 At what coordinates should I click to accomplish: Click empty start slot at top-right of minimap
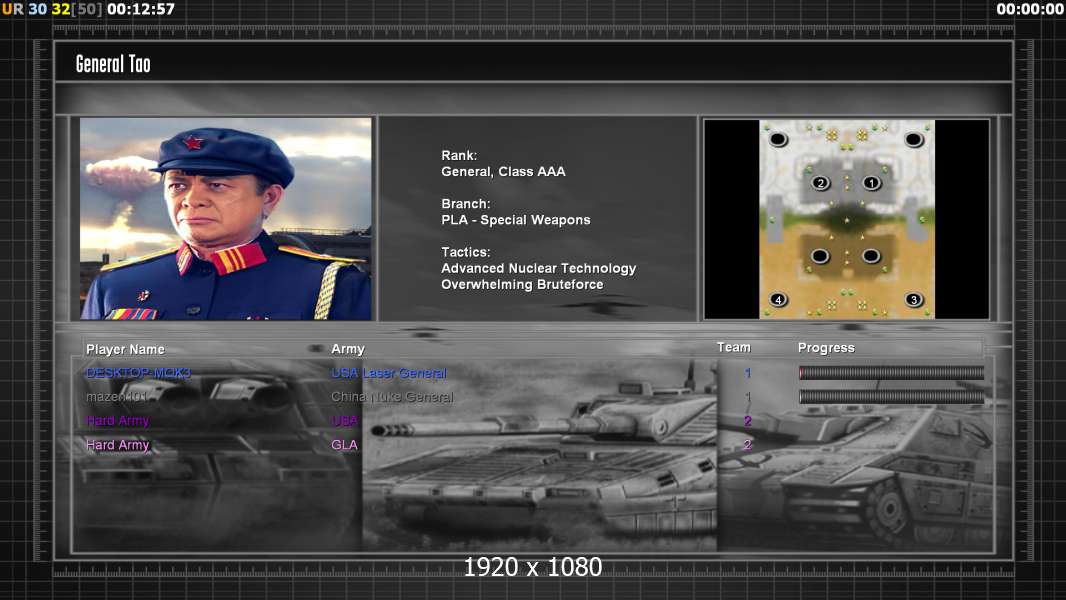(x=914, y=139)
